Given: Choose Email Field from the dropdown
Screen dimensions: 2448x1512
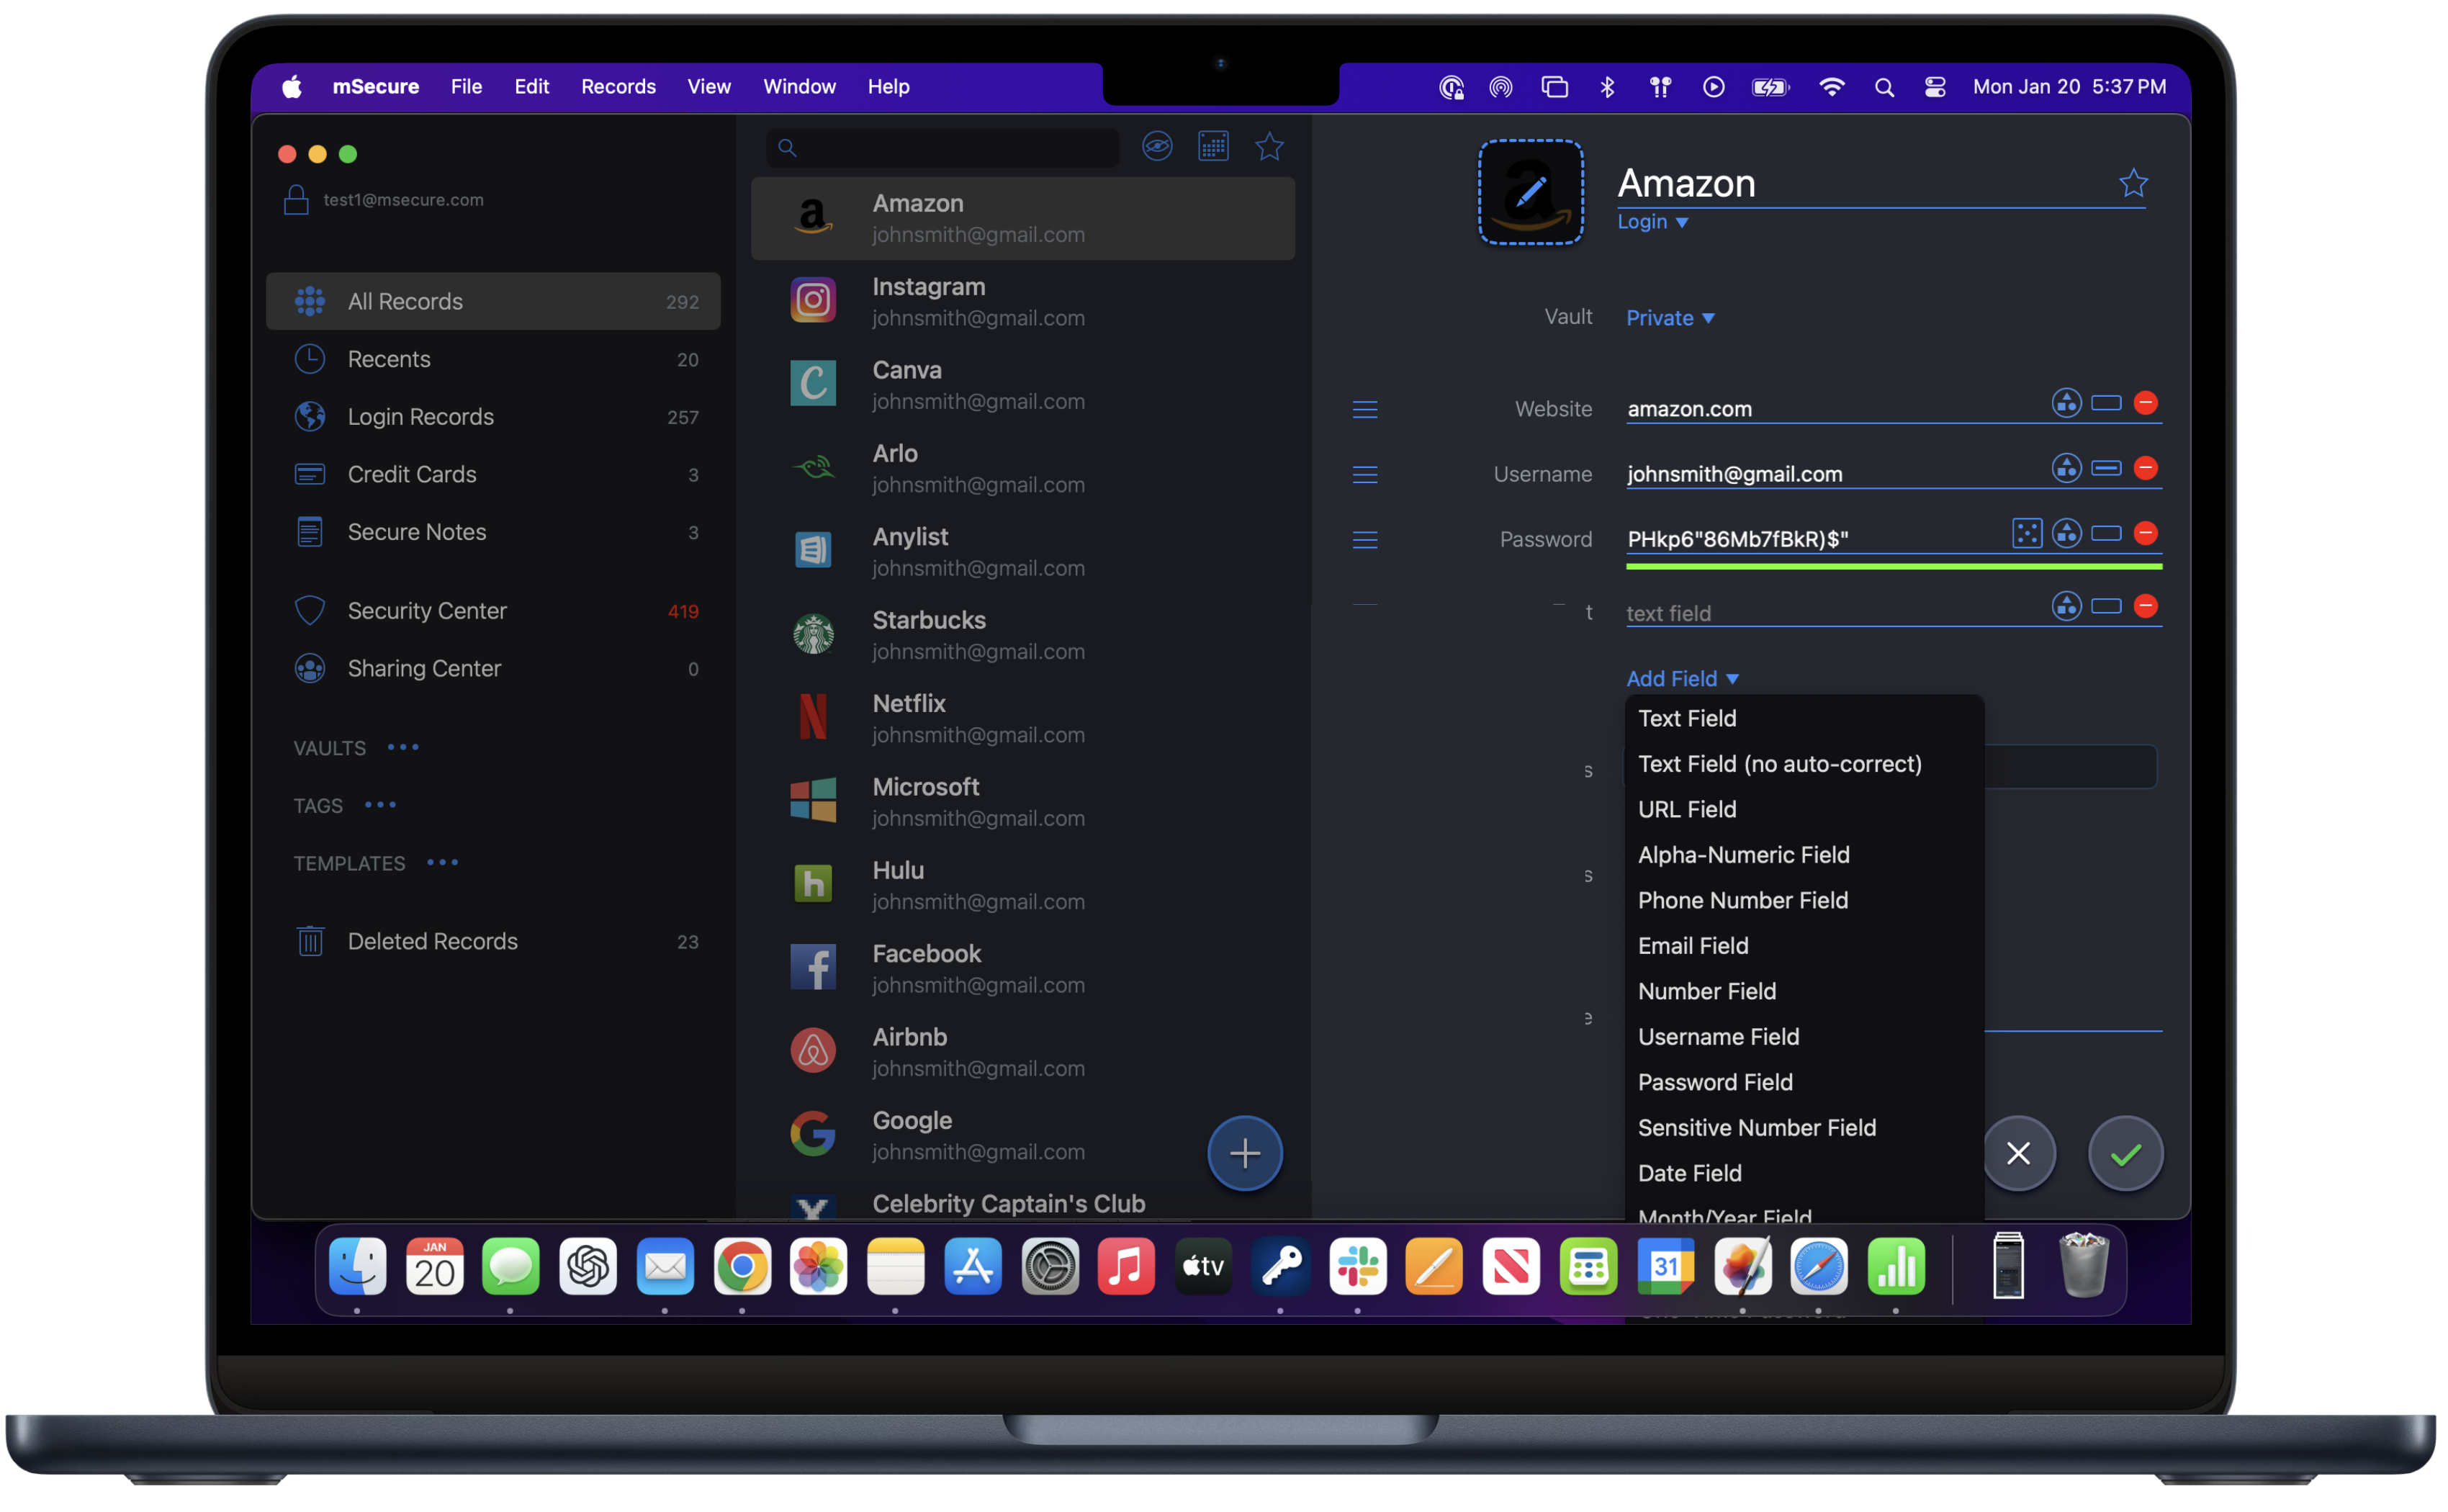Looking at the screenshot, I should pyautogui.click(x=1693, y=945).
